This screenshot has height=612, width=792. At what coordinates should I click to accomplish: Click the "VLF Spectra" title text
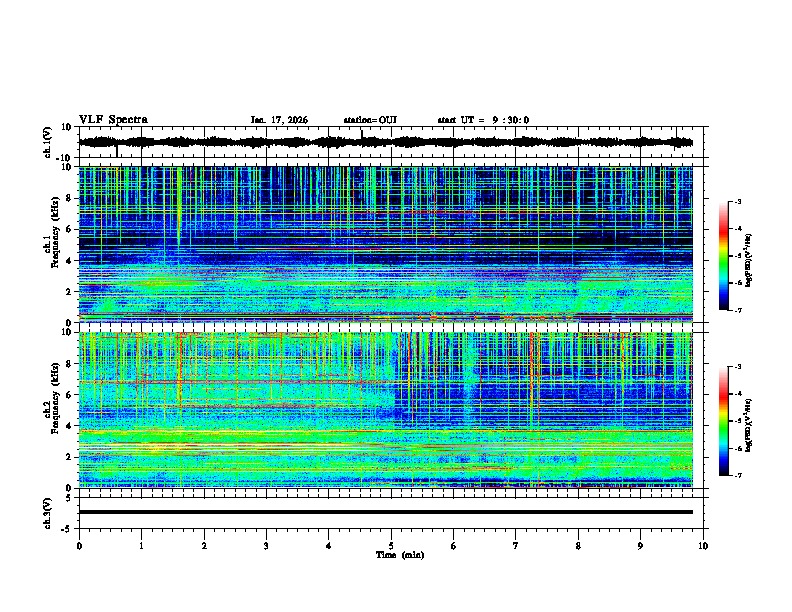(x=113, y=120)
